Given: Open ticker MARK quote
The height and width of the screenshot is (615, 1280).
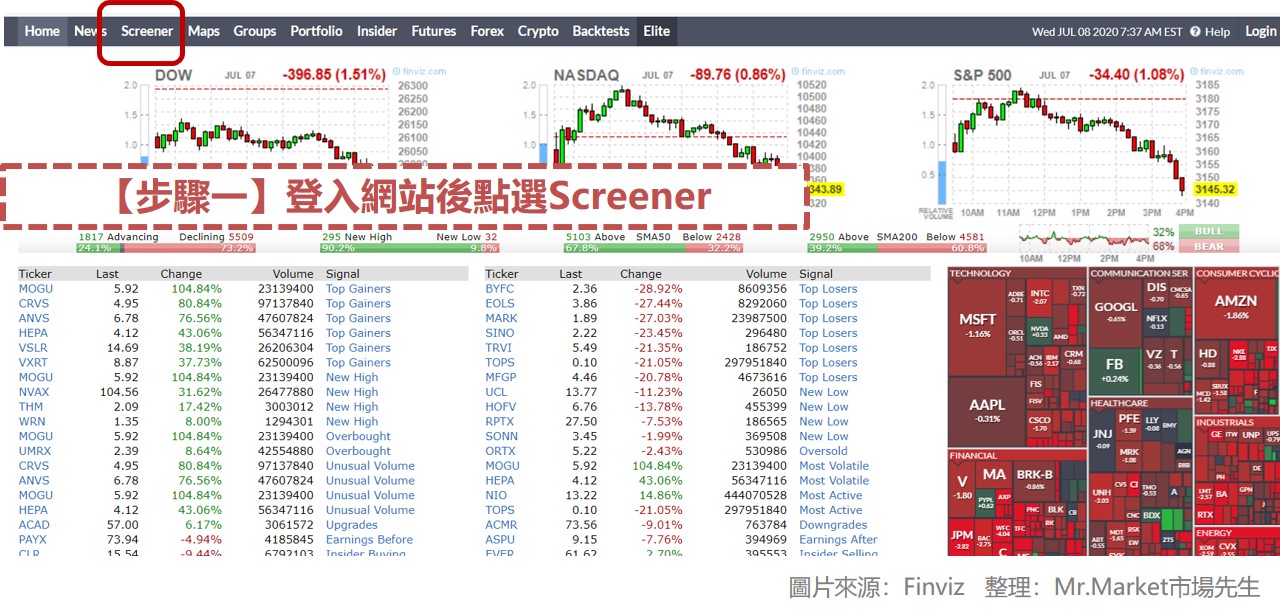Looking at the screenshot, I should (502, 318).
